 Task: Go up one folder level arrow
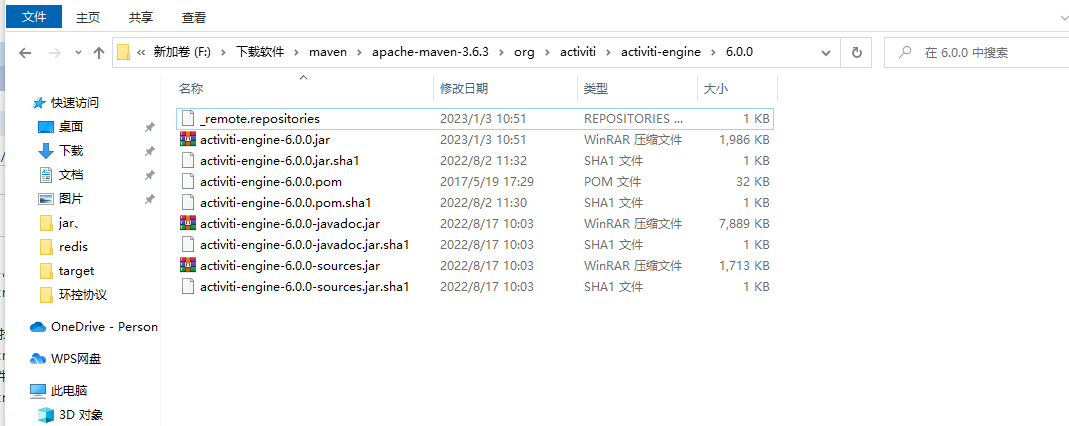pyautogui.click(x=99, y=52)
